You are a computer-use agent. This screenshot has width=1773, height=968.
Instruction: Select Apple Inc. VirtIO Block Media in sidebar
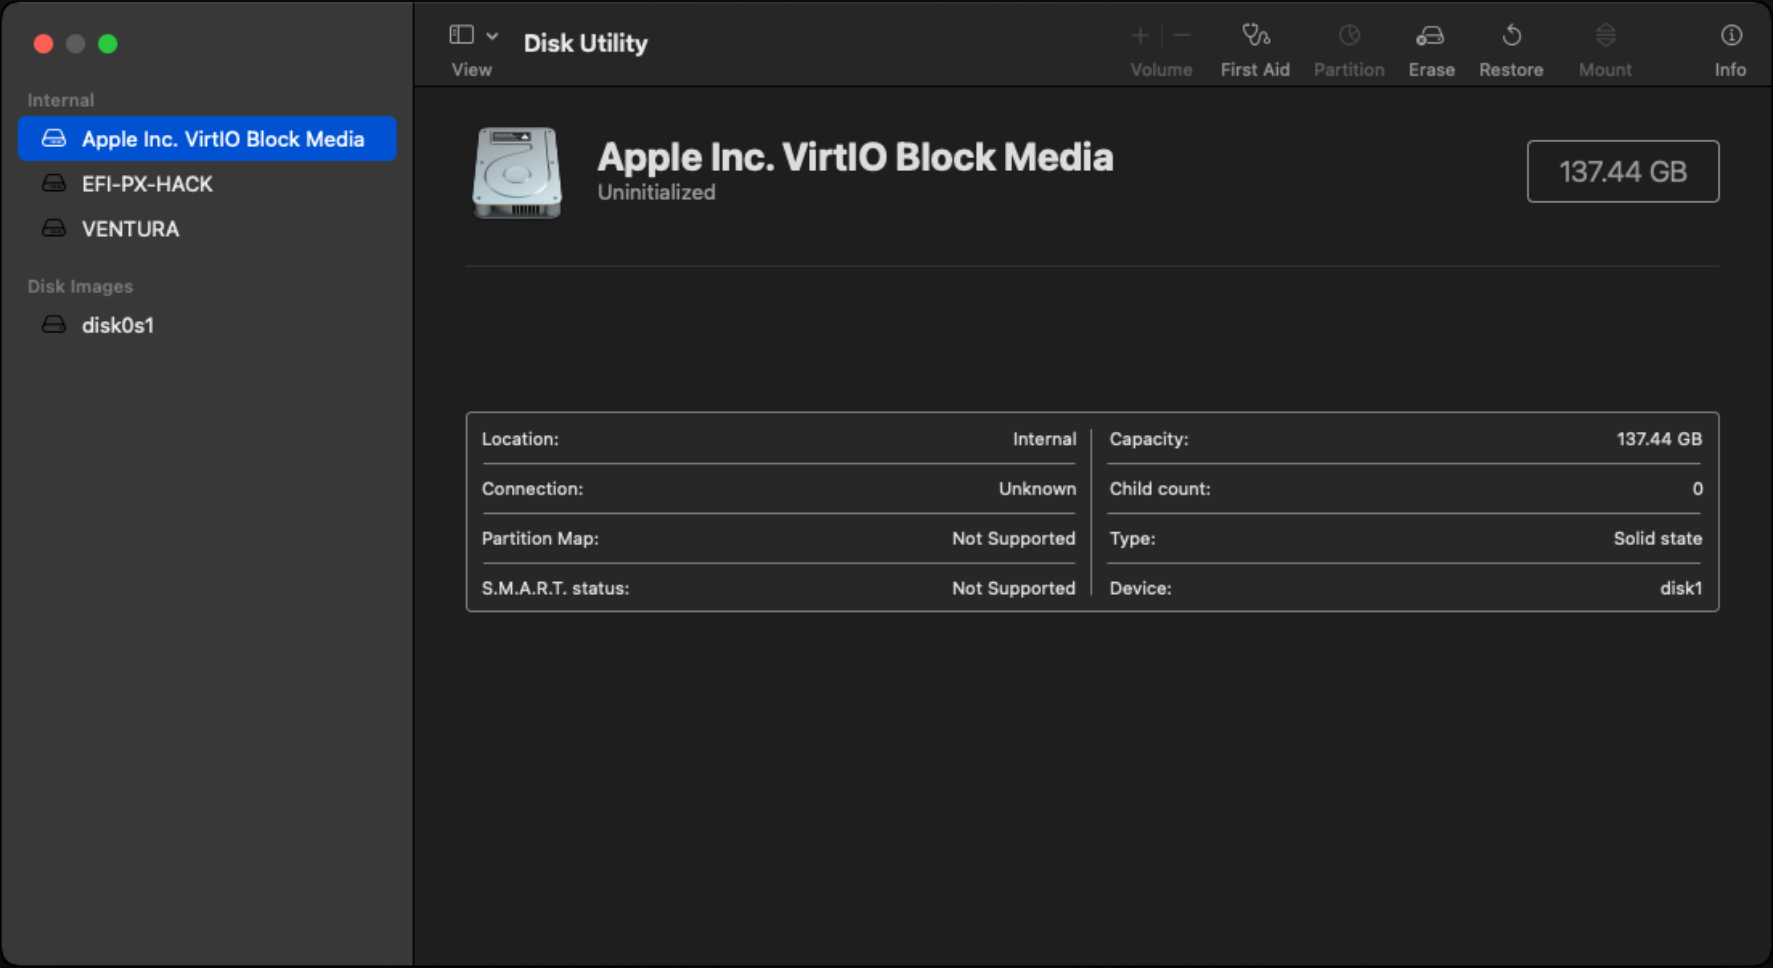(207, 139)
